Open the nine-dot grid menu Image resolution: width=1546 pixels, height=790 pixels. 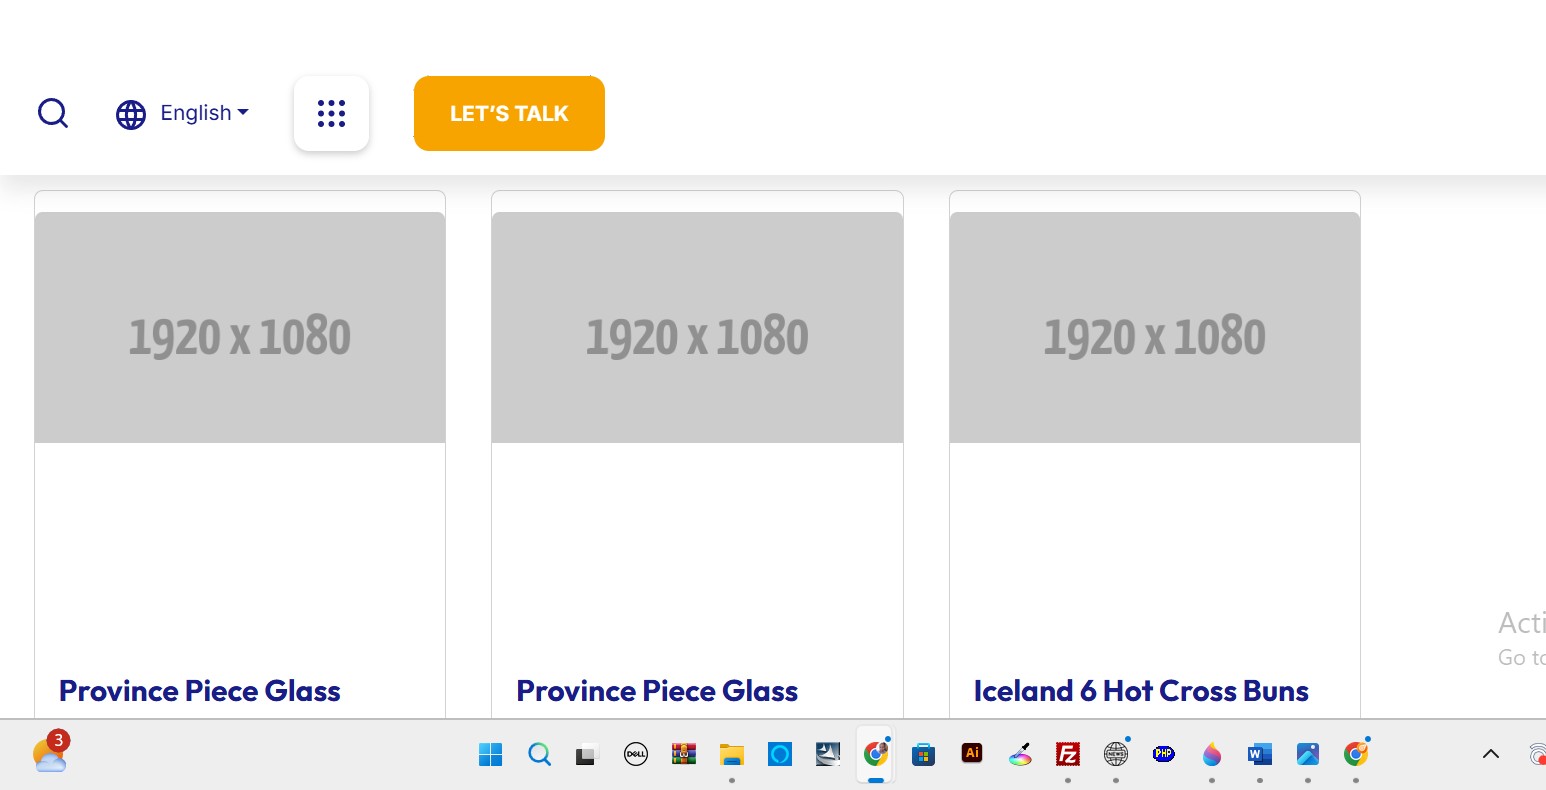tap(331, 113)
